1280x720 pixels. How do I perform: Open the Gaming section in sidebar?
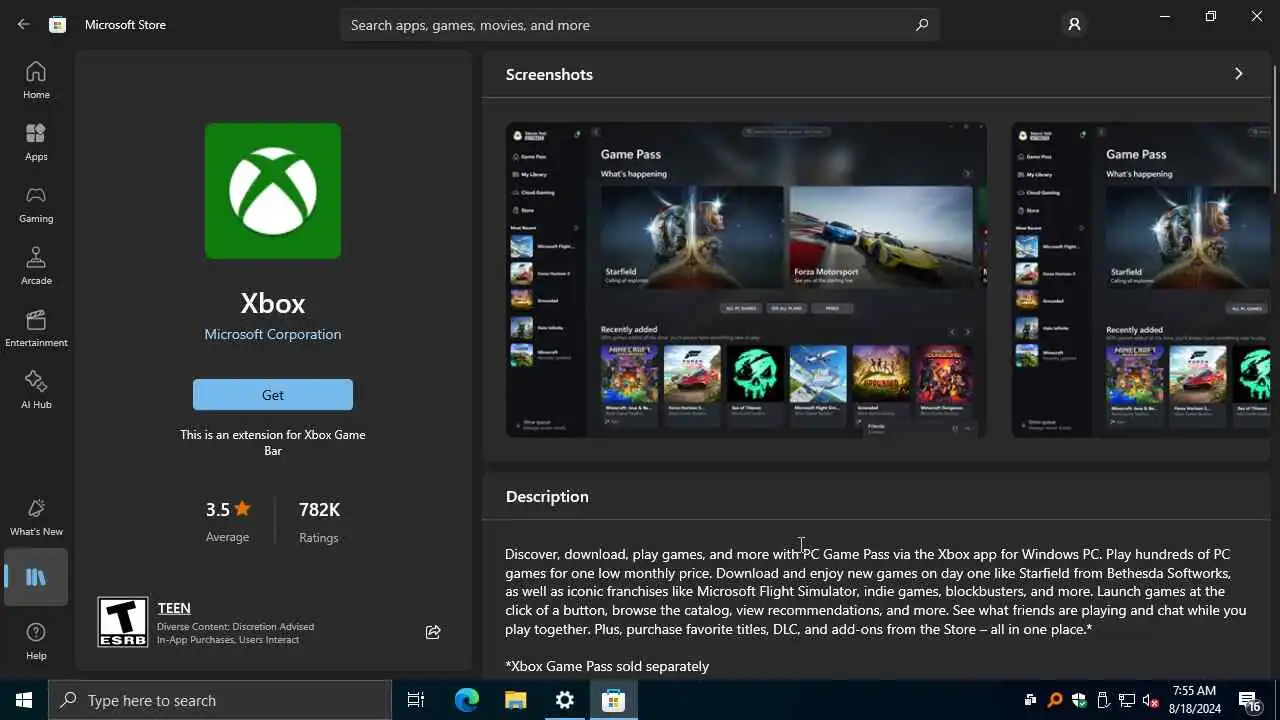[x=36, y=204]
